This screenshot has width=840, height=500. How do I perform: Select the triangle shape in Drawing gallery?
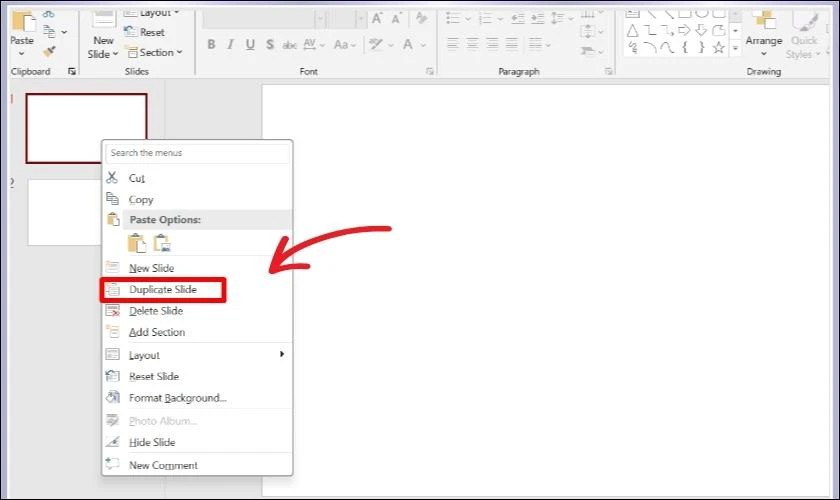pyautogui.click(x=633, y=30)
